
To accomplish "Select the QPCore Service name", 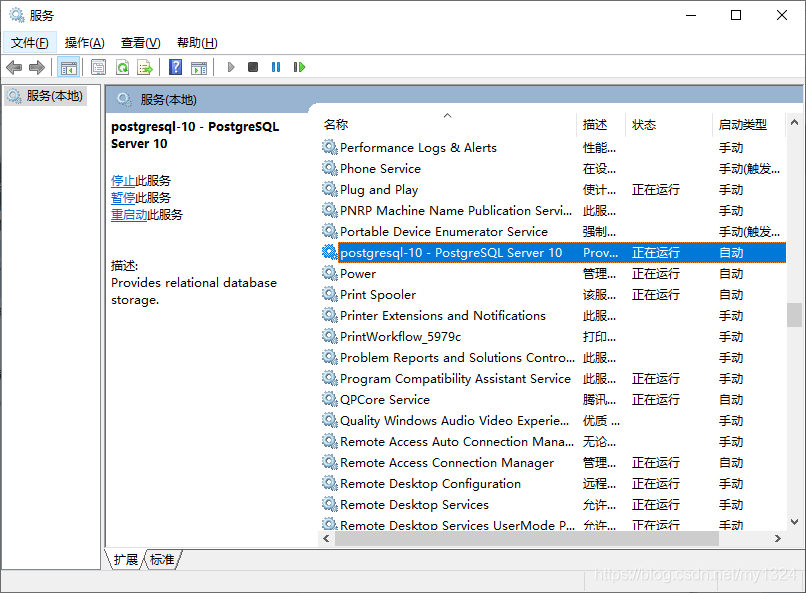I will point(385,400).
